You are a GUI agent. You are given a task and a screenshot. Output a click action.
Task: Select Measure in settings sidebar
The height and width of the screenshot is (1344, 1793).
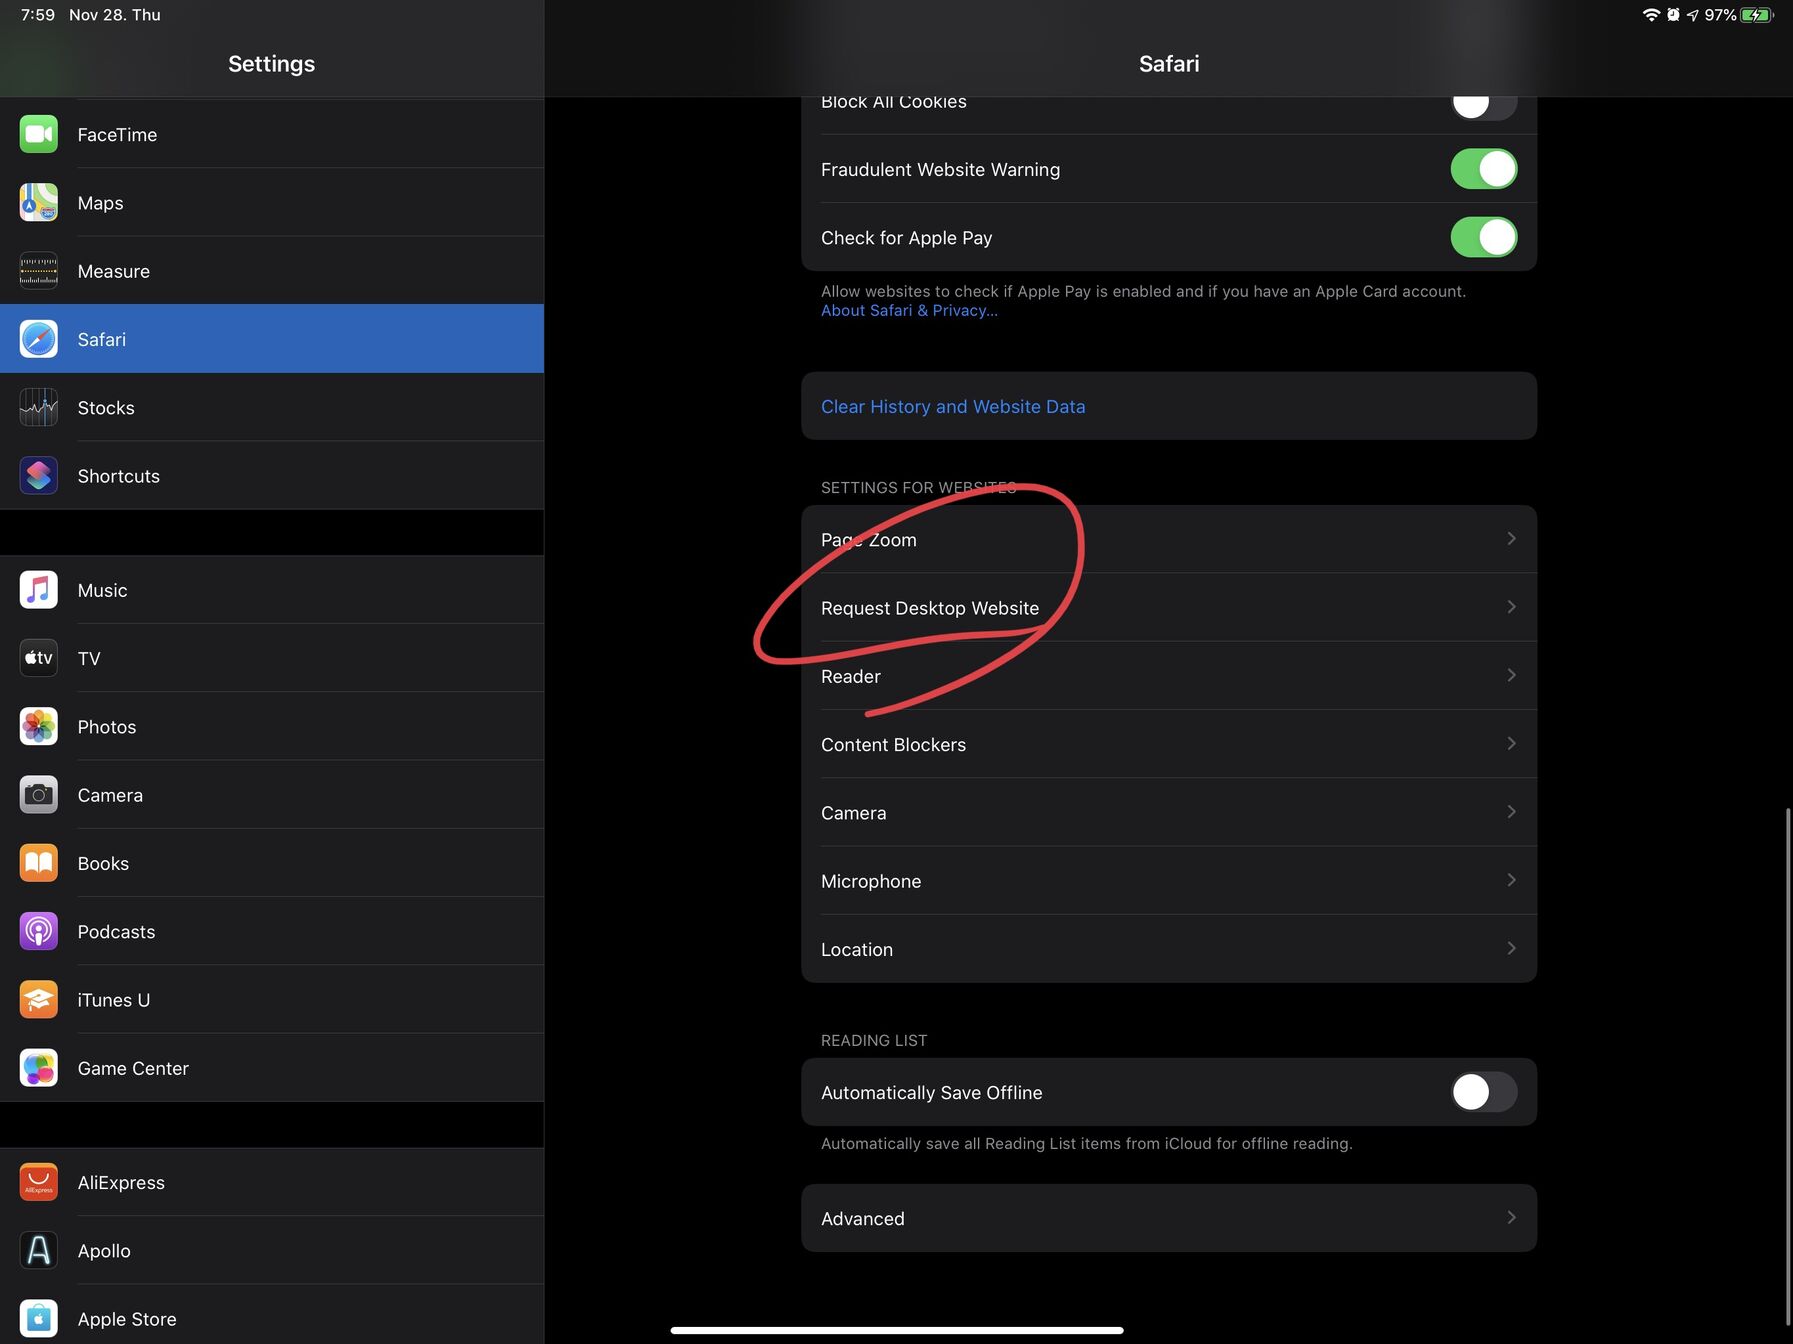pyautogui.click(x=272, y=271)
